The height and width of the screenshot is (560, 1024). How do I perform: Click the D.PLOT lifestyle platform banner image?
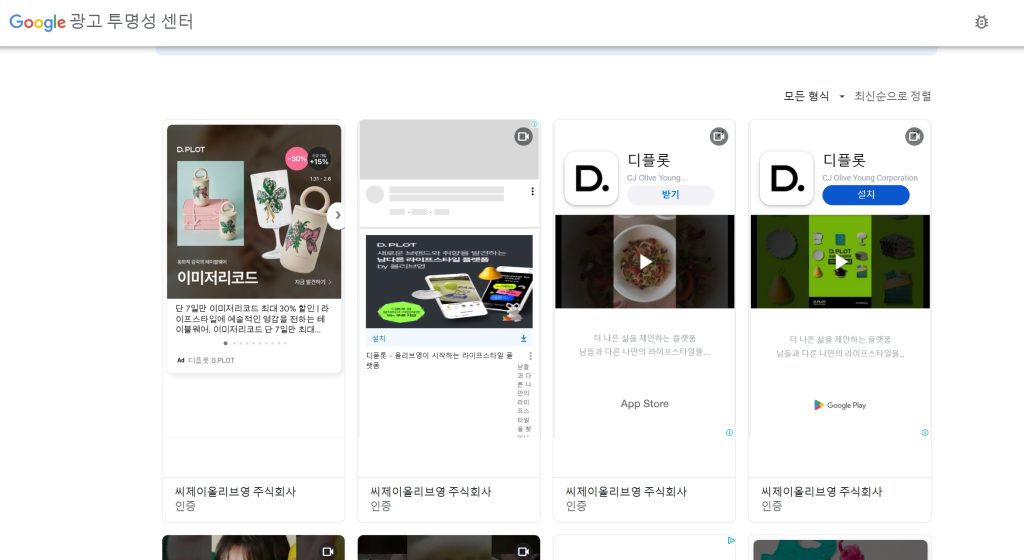pyautogui.click(x=449, y=281)
